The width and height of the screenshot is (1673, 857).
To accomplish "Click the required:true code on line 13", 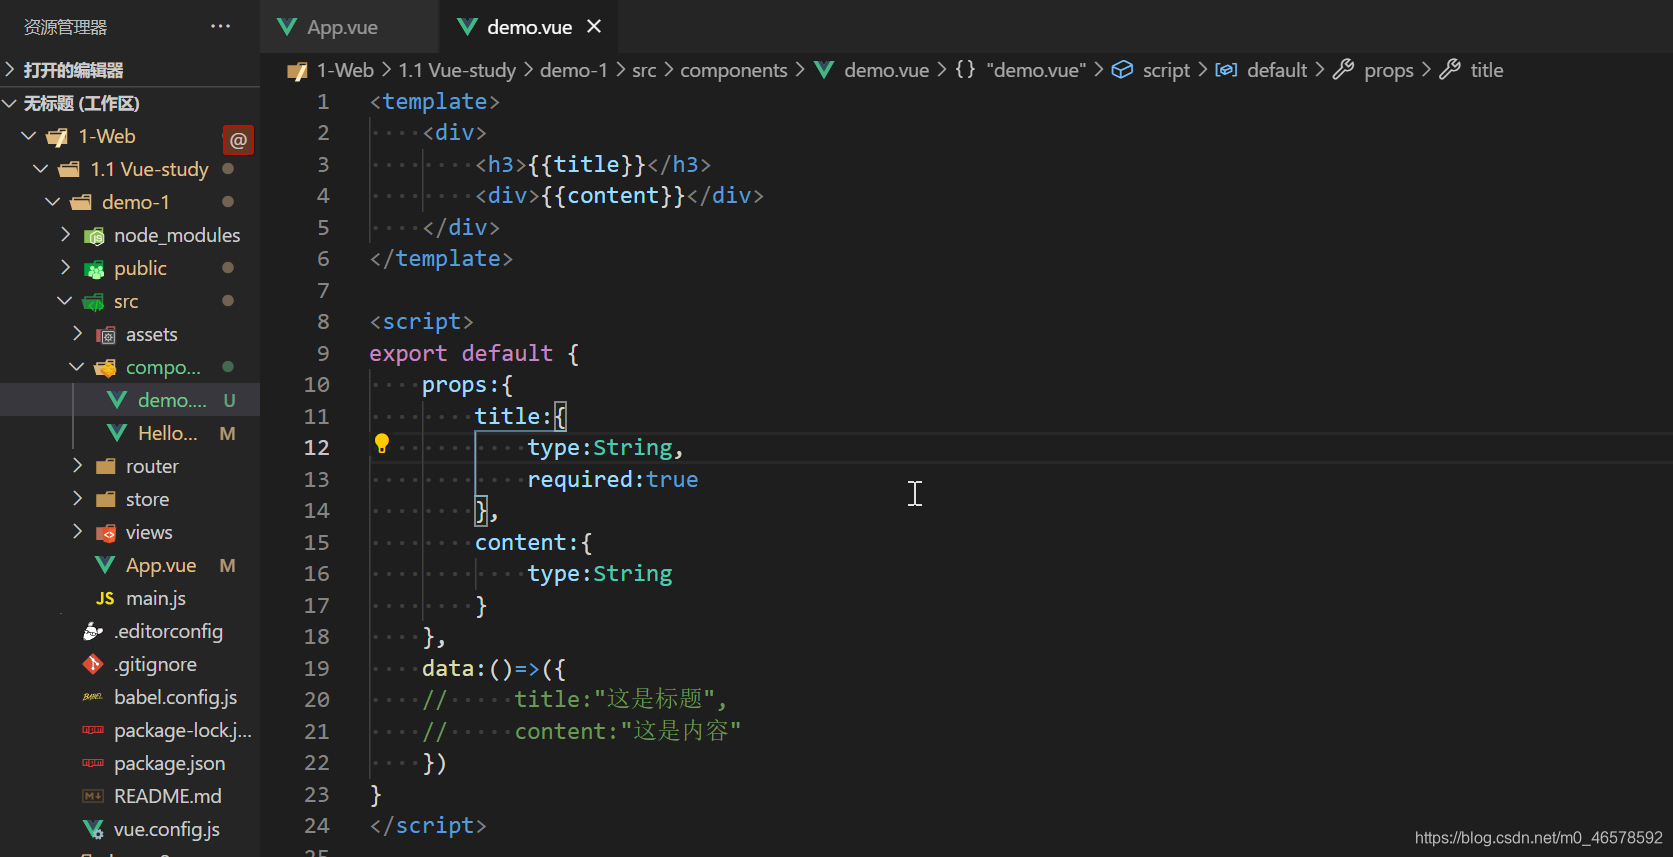I will point(612,479).
